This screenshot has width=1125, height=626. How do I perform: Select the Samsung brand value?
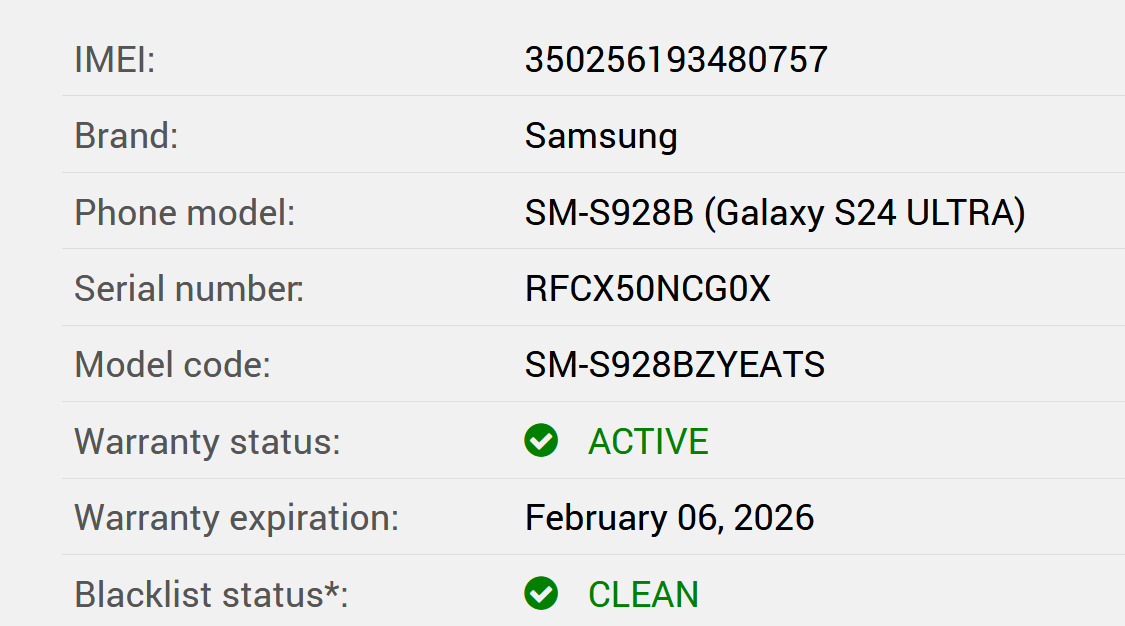tap(601, 136)
